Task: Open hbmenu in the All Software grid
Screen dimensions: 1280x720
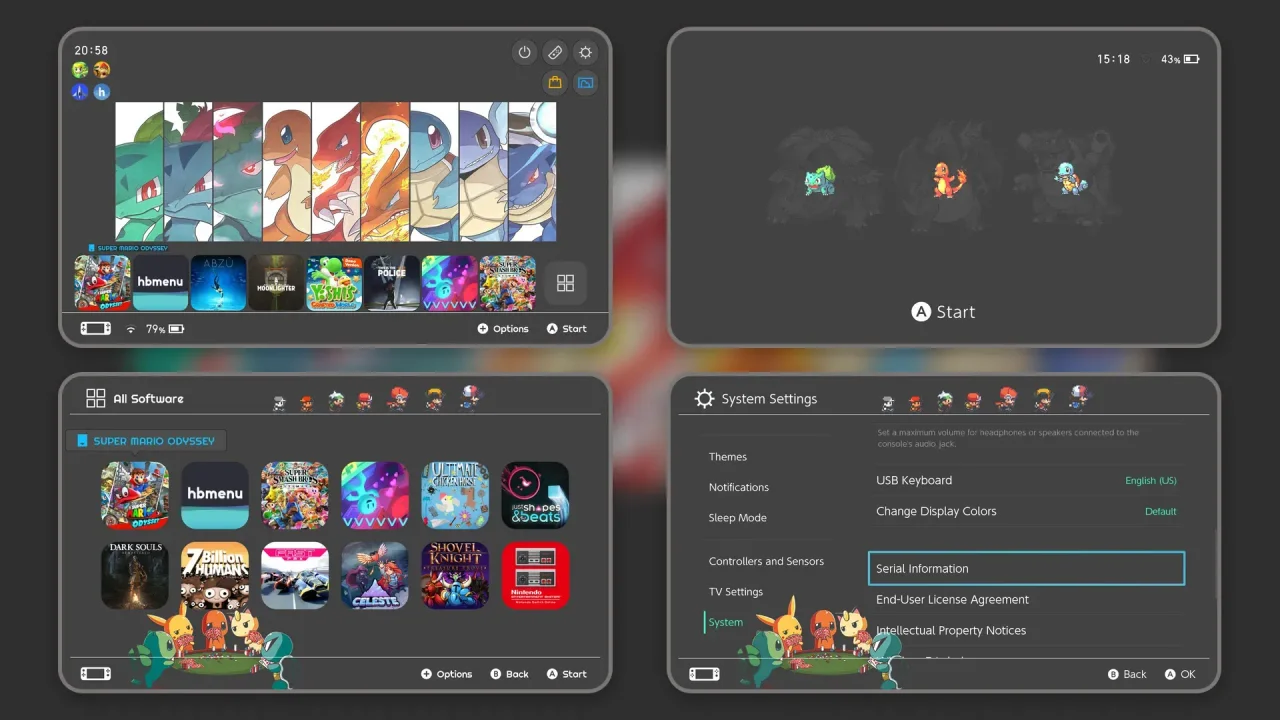Action: [215, 495]
